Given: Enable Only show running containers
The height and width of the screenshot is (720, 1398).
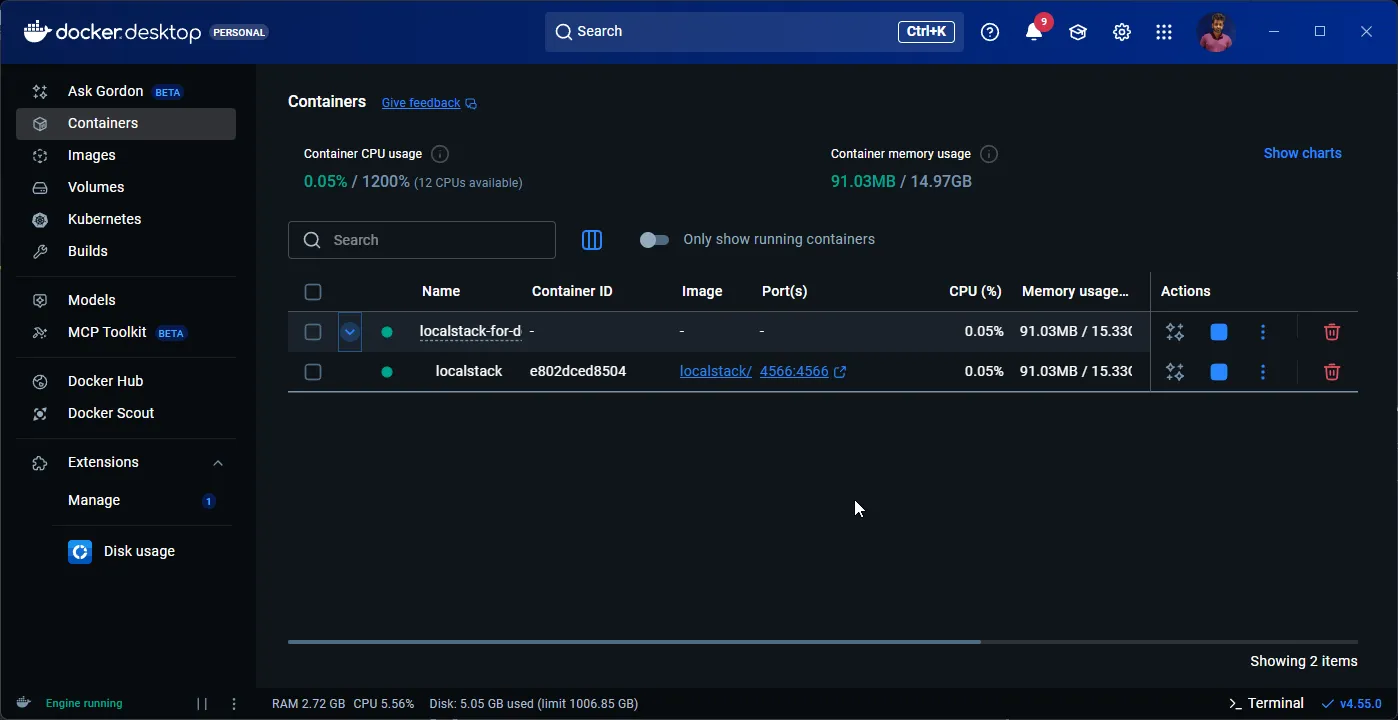Looking at the screenshot, I should tap(655, 240).
